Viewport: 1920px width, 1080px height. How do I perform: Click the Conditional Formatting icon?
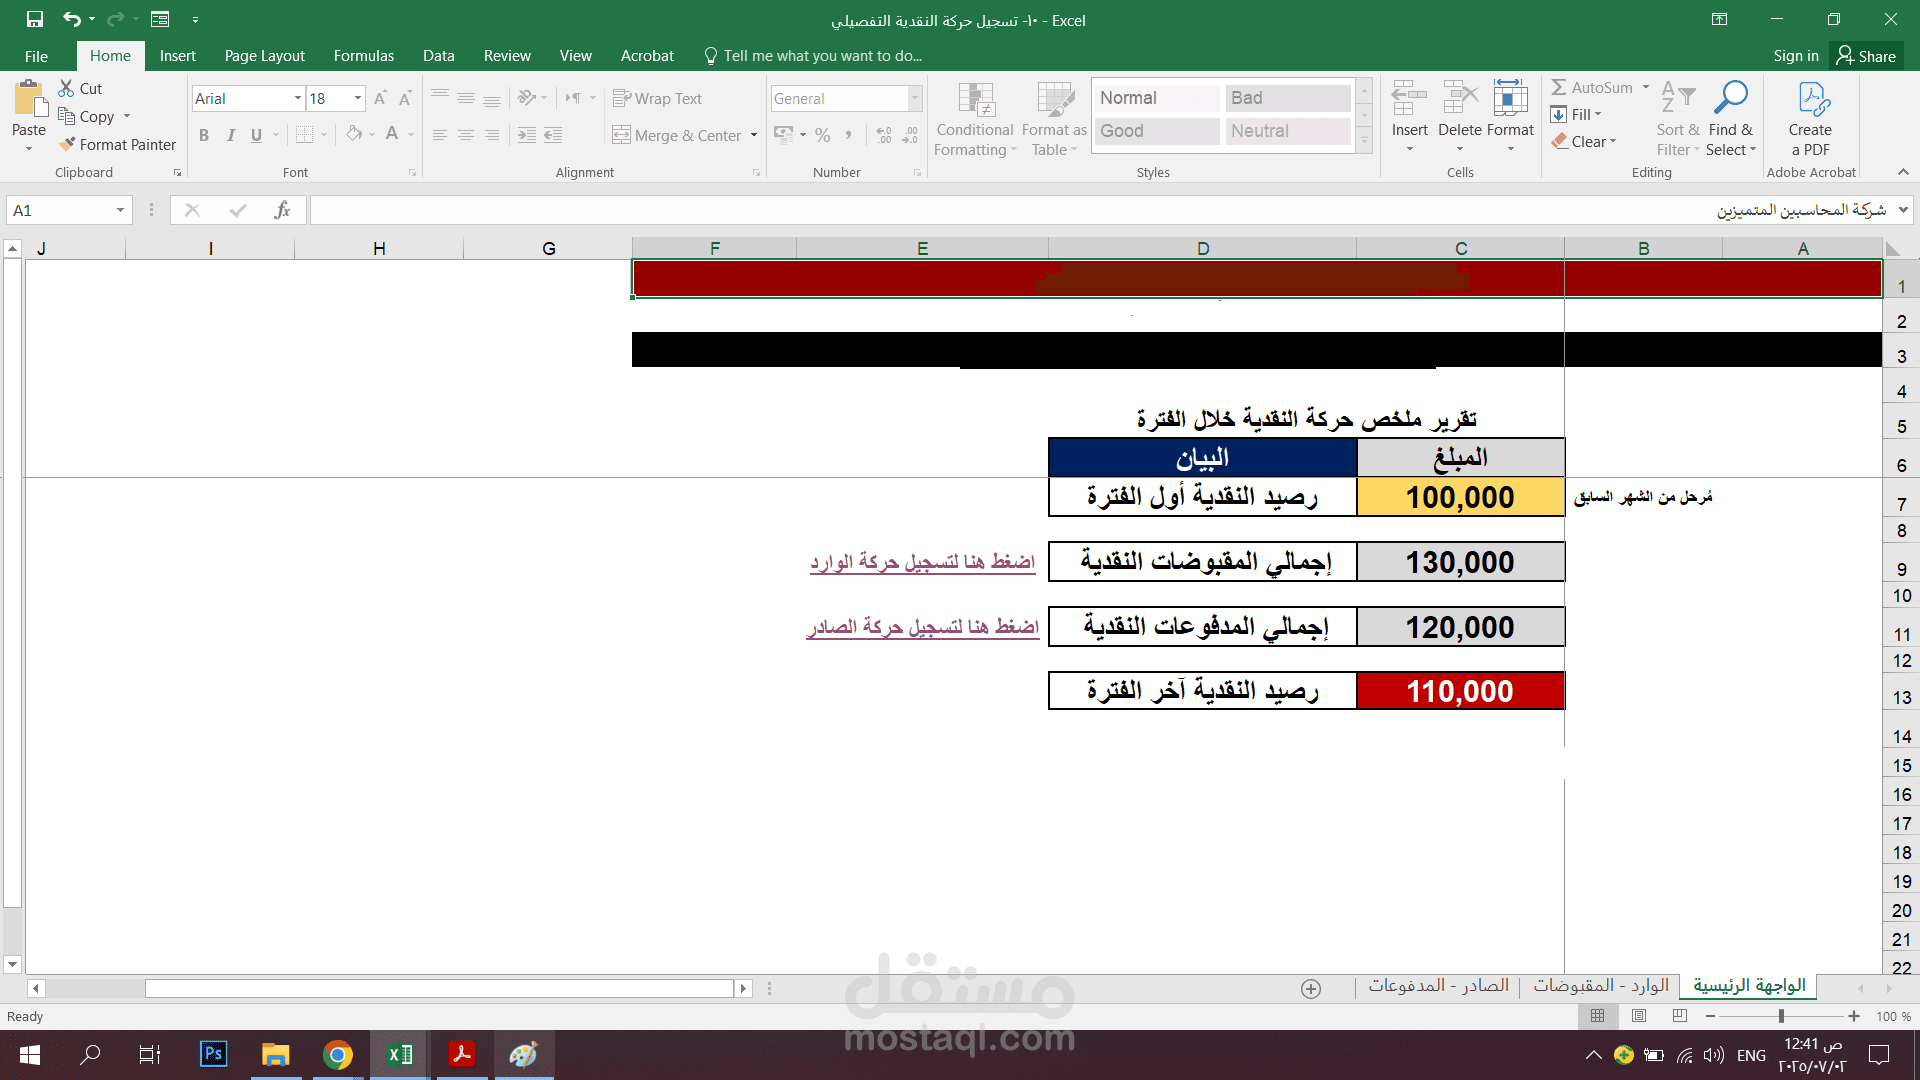pos(975,100)
